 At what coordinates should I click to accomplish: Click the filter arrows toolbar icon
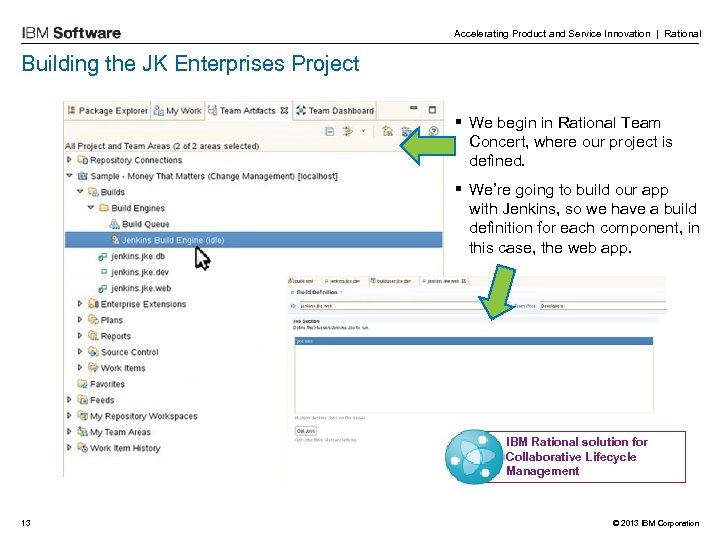pos(348,131)
